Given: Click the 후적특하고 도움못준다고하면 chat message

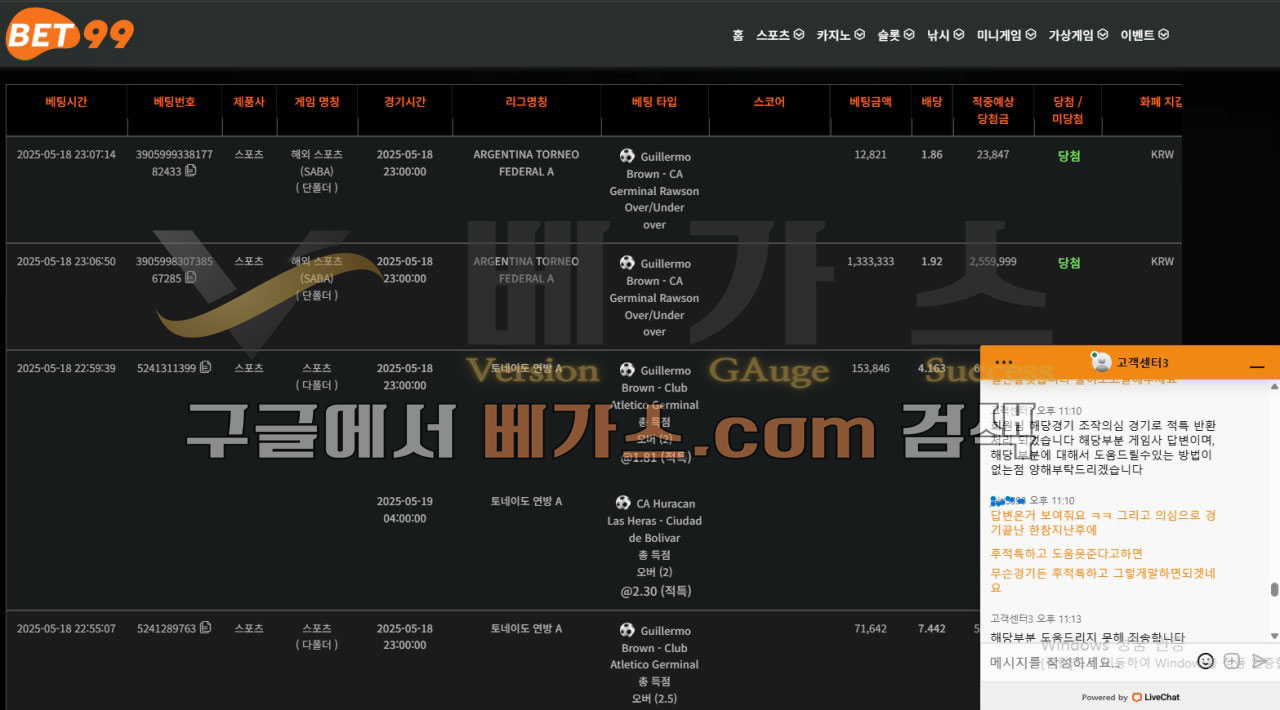Looking at the screenshot, I should (1066, 553).
